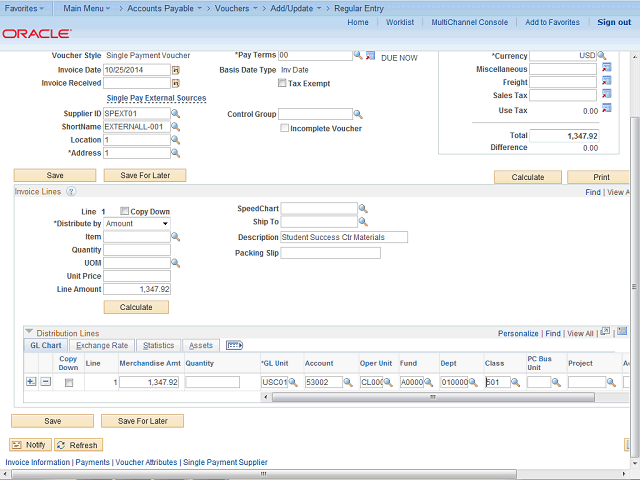
Task: Click the Invoice Lines help icon
Action: coord(71,191)
